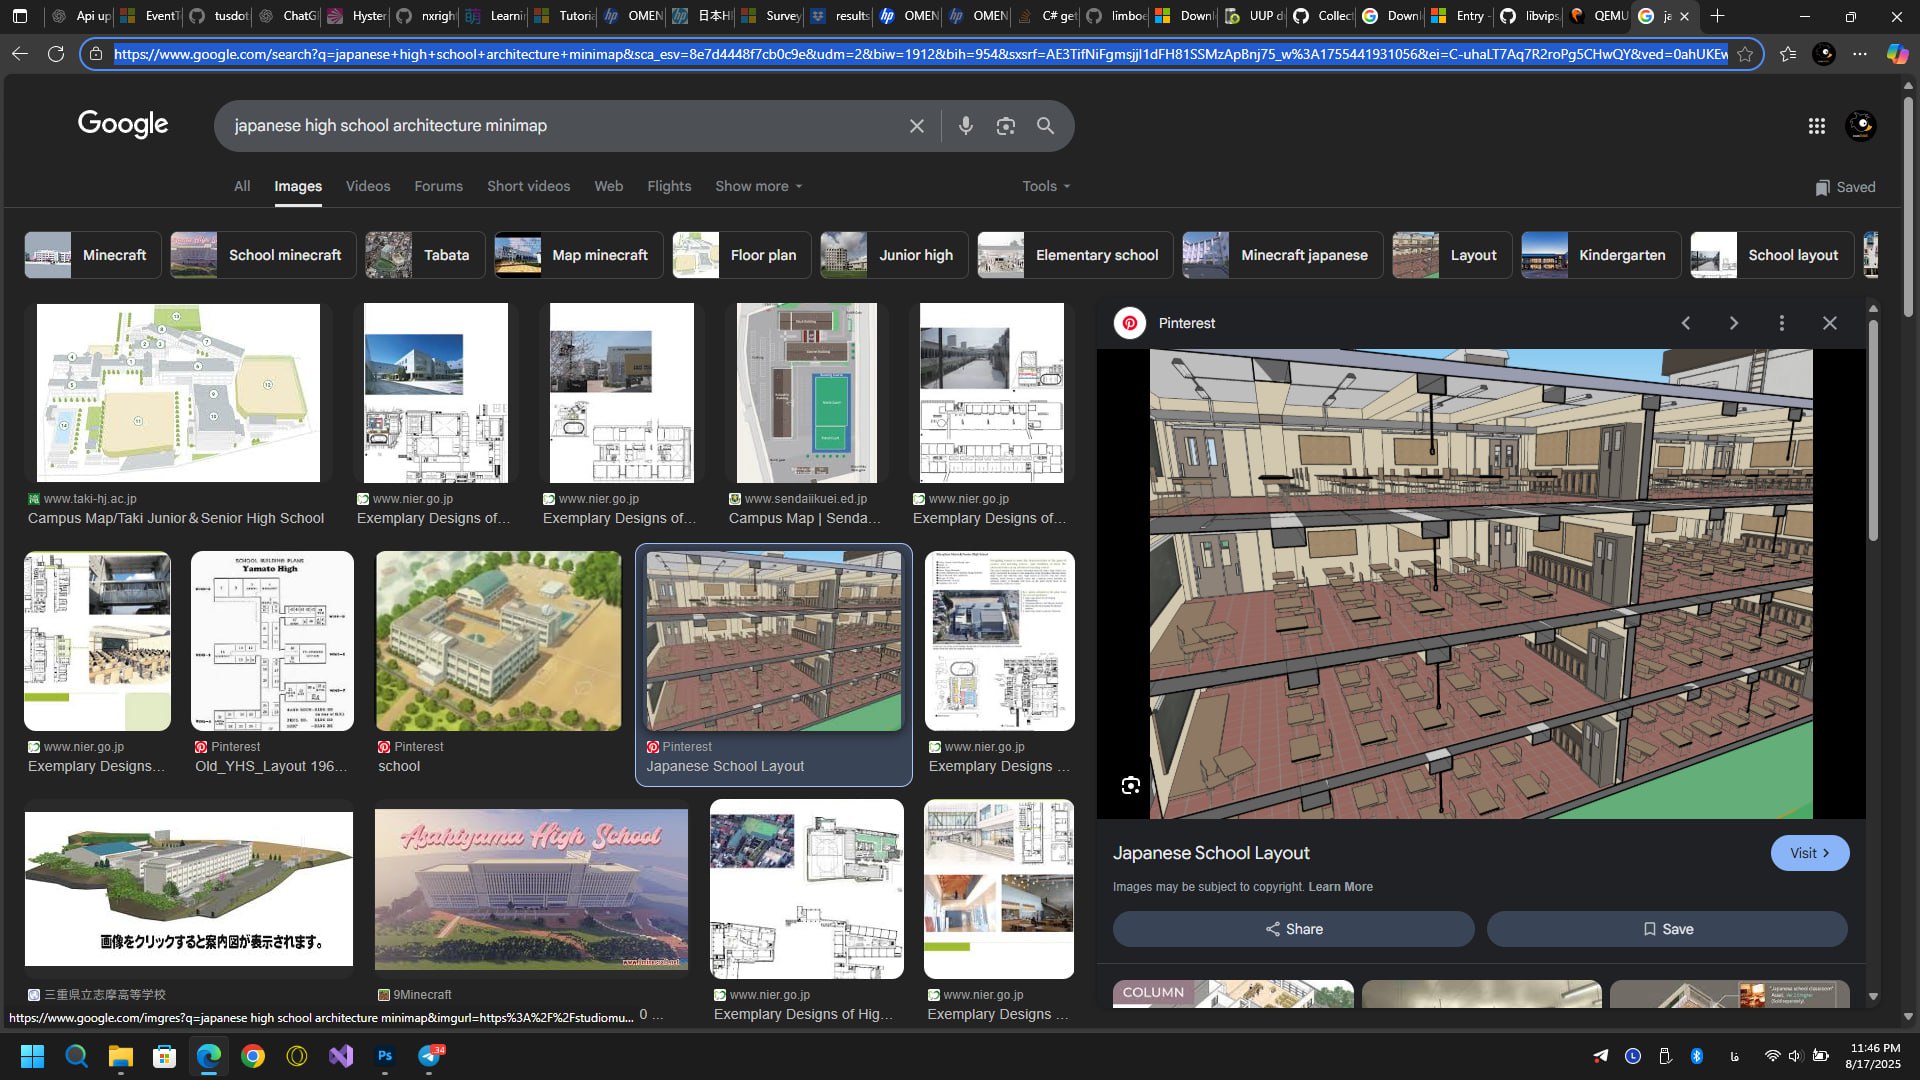Open Google Lens search by image
Screen dimensions: 1920x1080
pos(1005,126)
